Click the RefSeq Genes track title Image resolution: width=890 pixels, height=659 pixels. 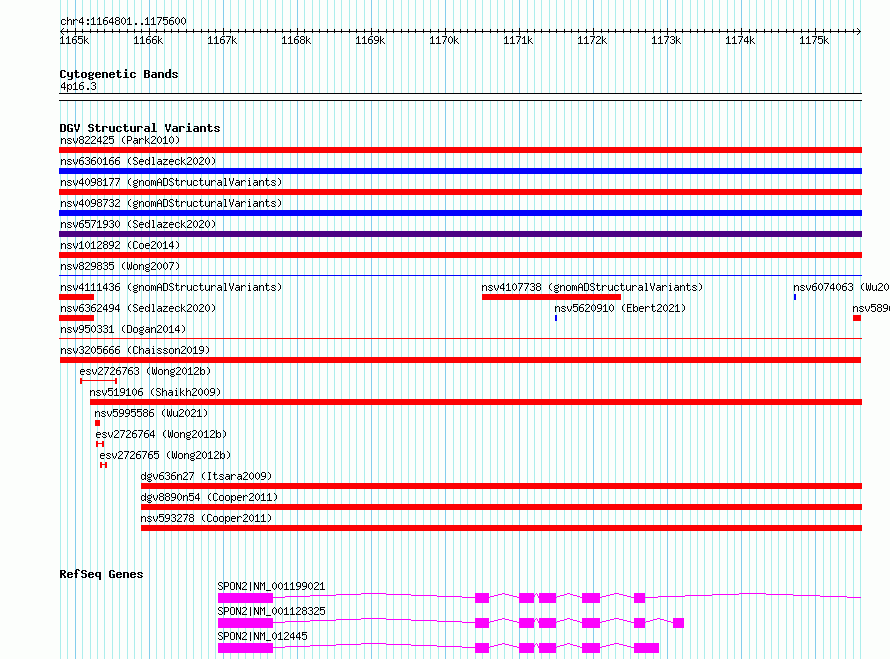click(101, 574)
